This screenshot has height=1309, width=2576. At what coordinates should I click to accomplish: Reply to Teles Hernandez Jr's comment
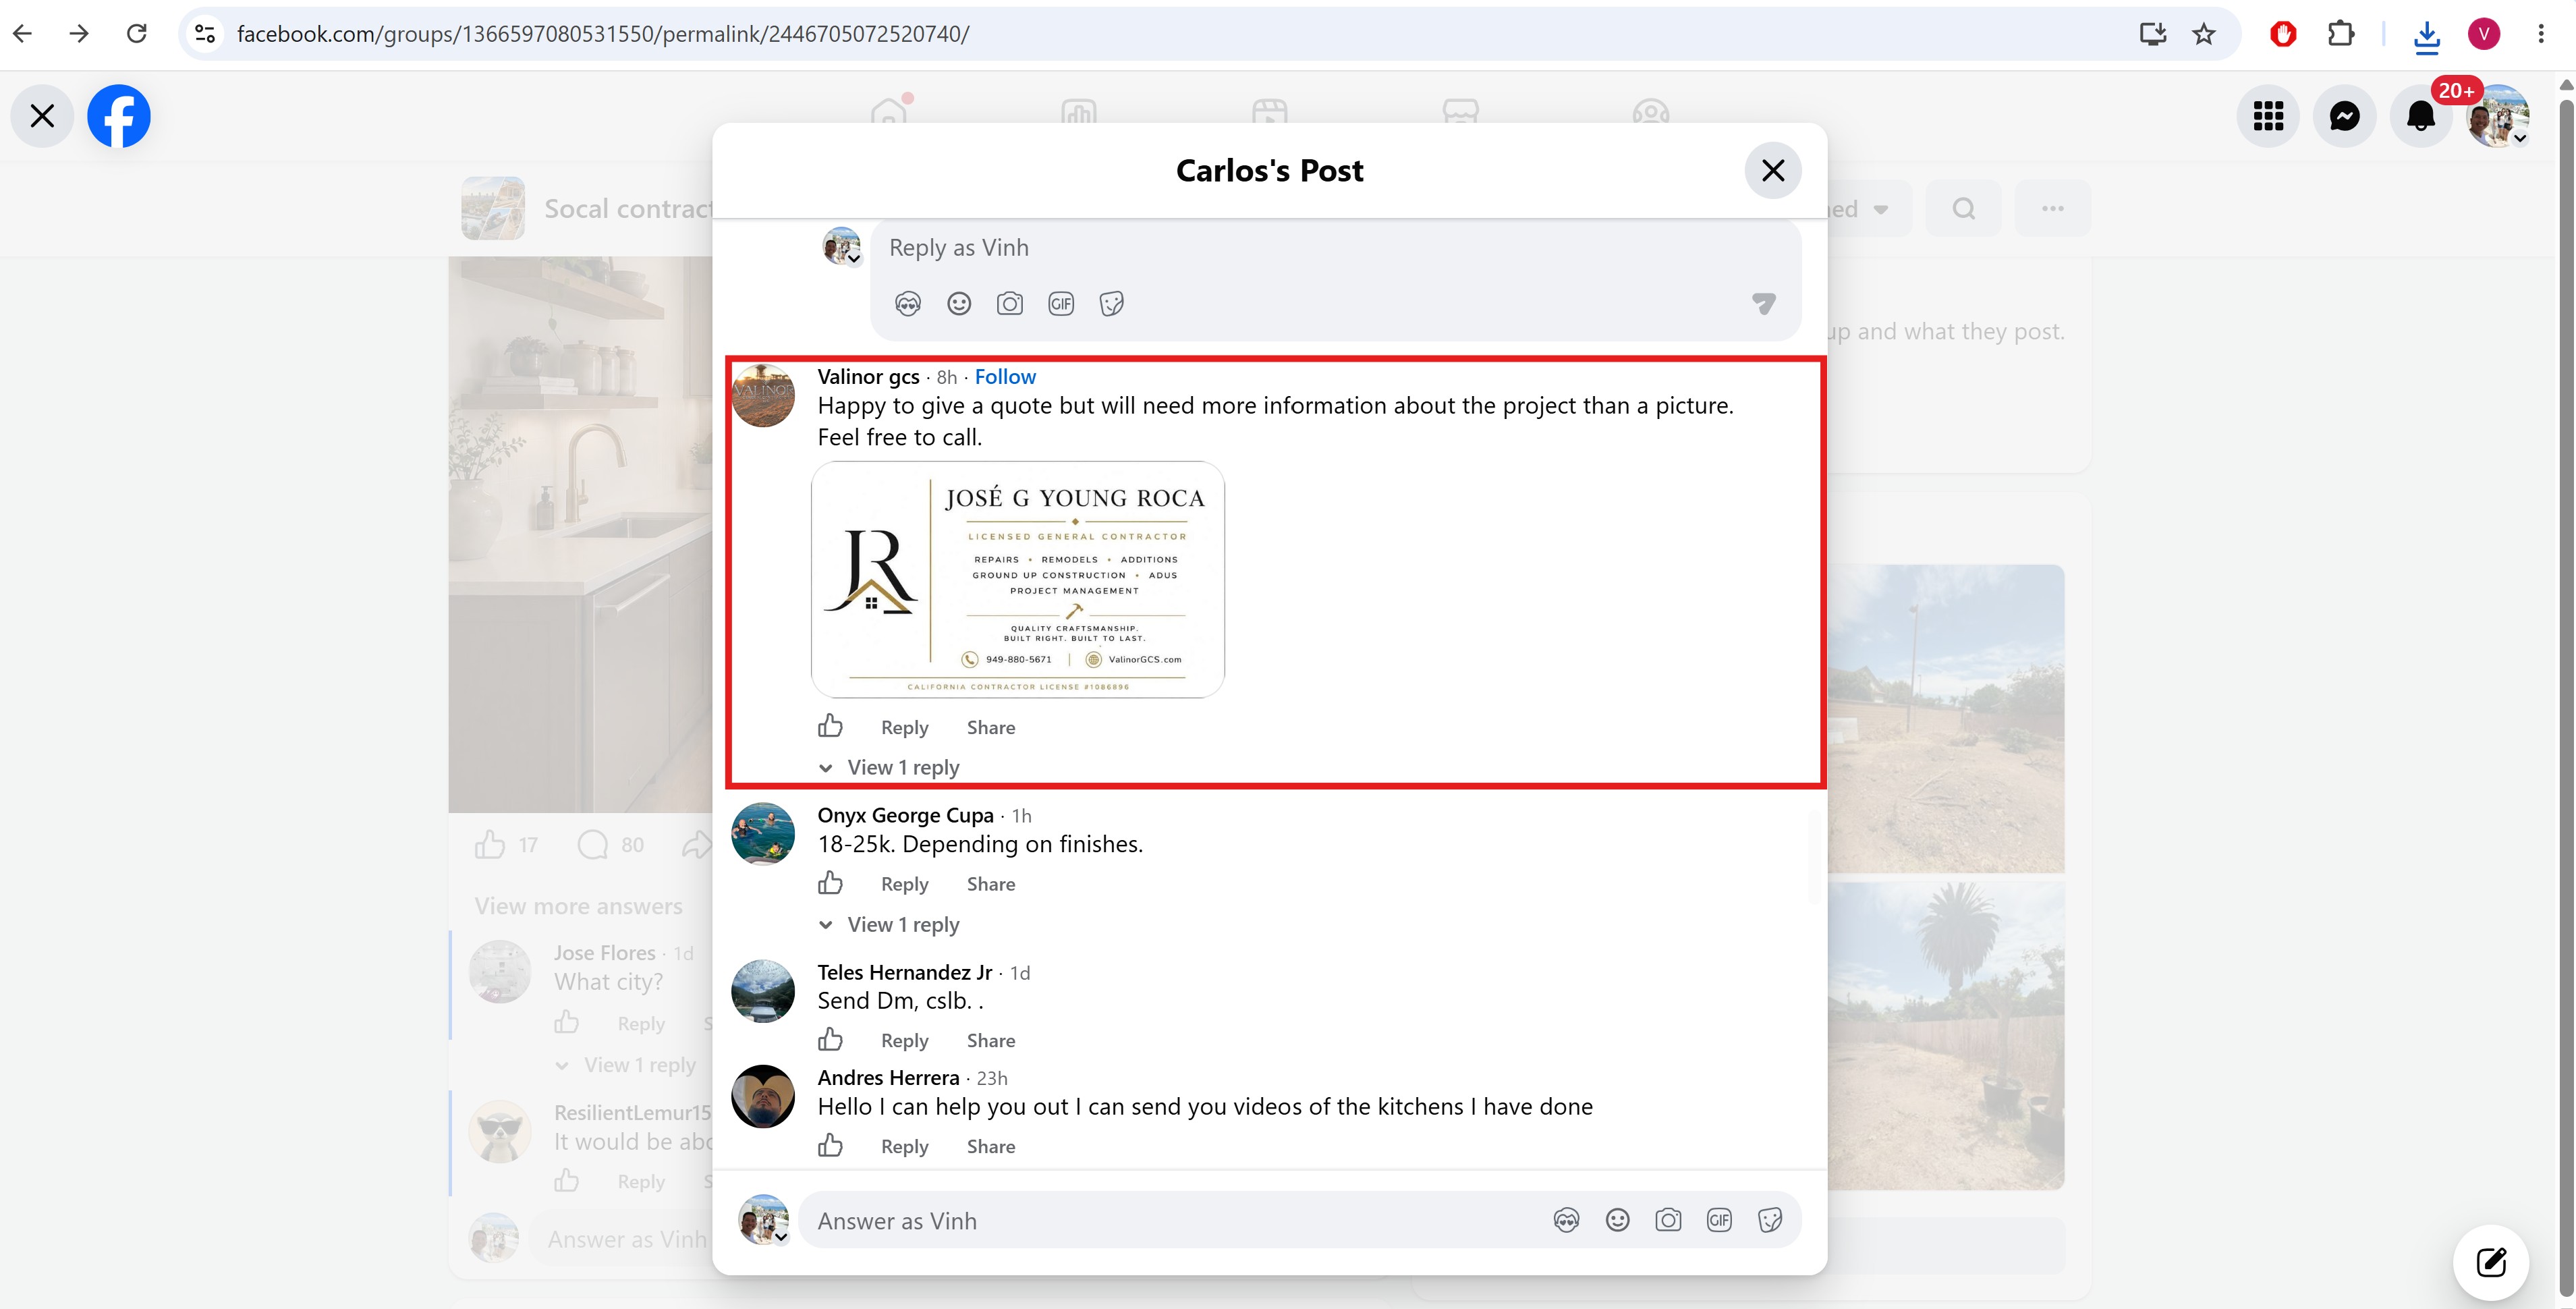point(904,1041)
